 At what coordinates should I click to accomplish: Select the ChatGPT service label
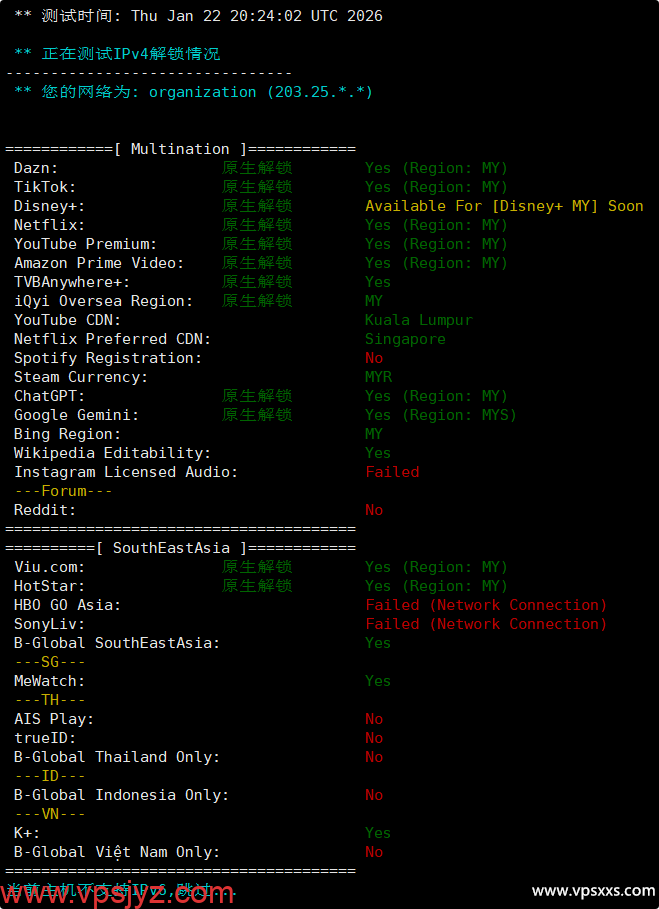(50, 396)
